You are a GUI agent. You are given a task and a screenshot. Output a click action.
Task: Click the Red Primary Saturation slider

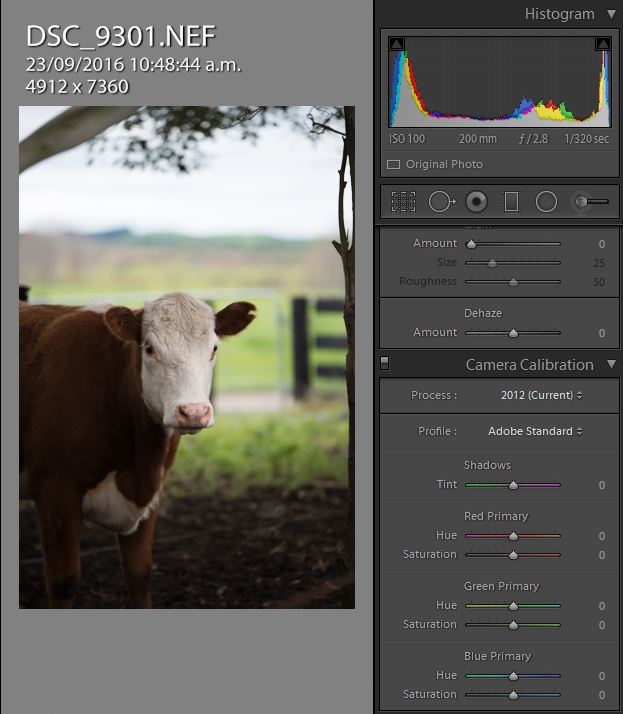(x=513, y=555)
